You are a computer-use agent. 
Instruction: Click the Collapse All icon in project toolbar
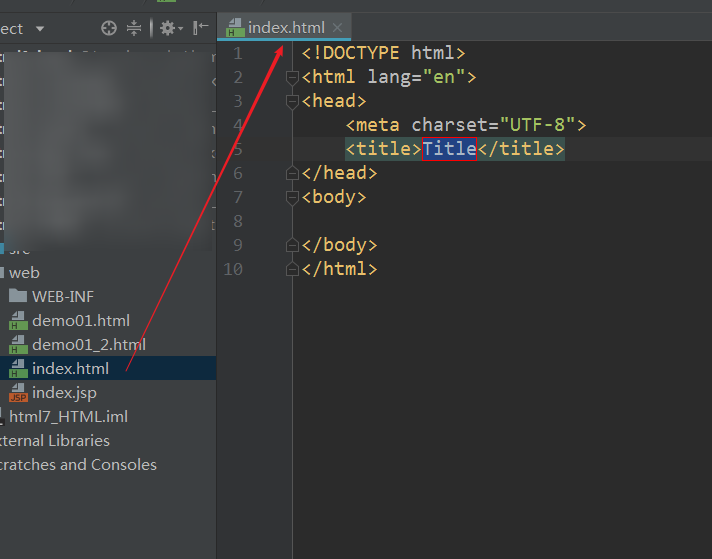(x=134, y=28)
